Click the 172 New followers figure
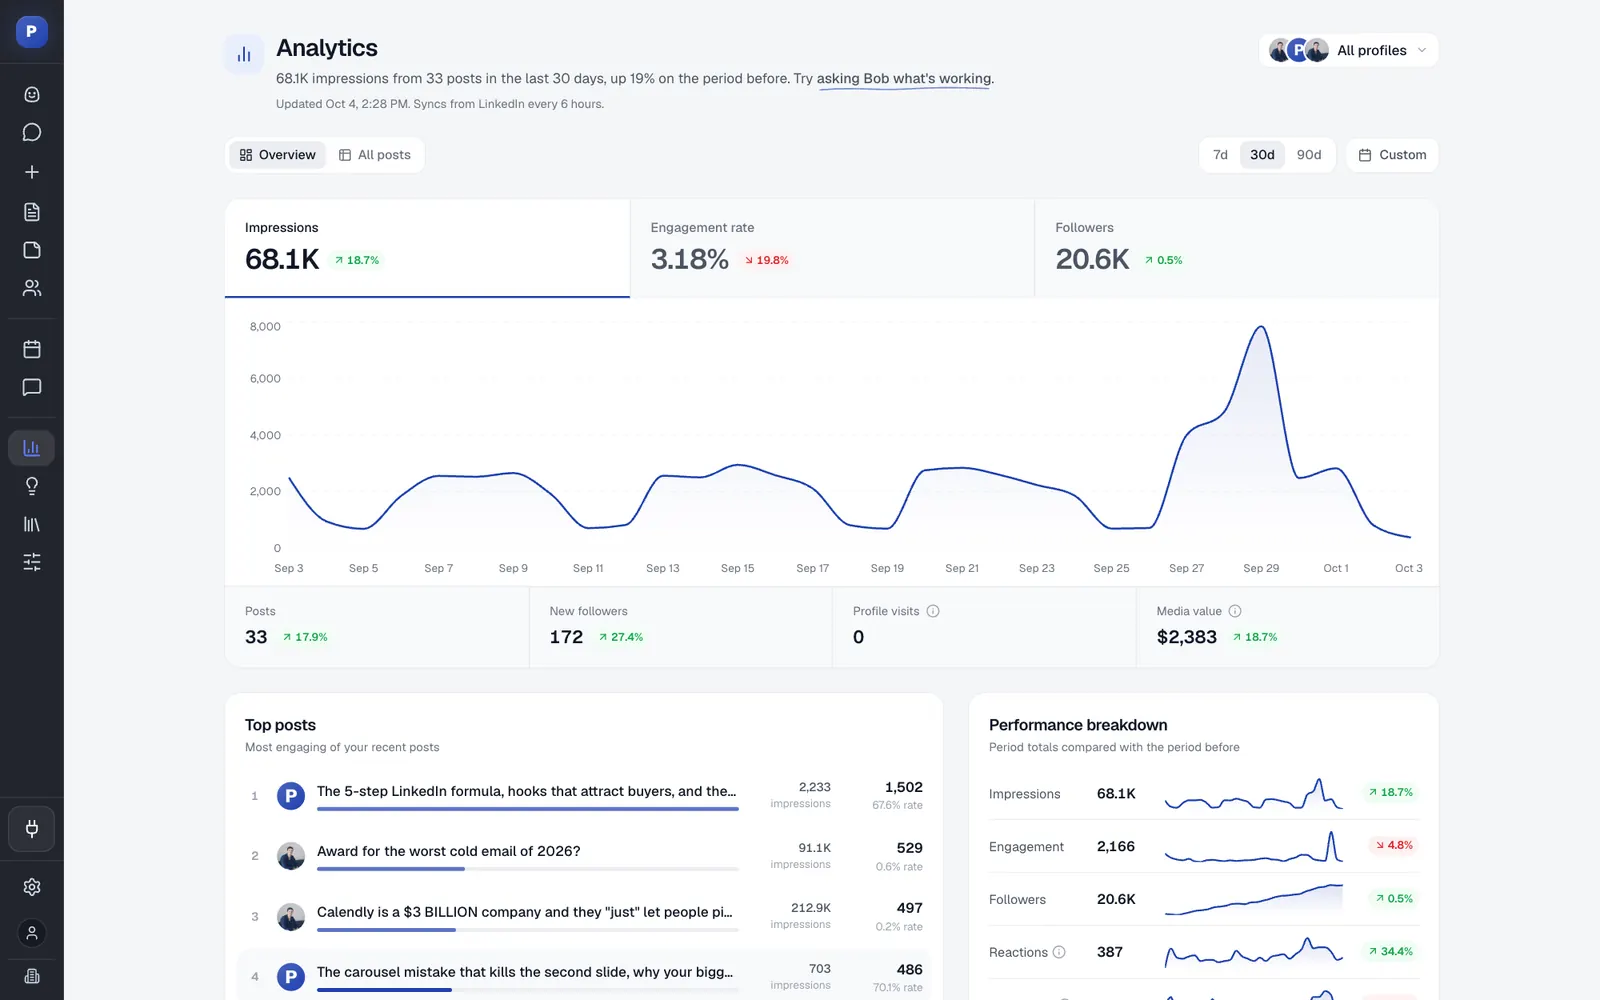1600x1000 pixels. click(x=566, y=637)
